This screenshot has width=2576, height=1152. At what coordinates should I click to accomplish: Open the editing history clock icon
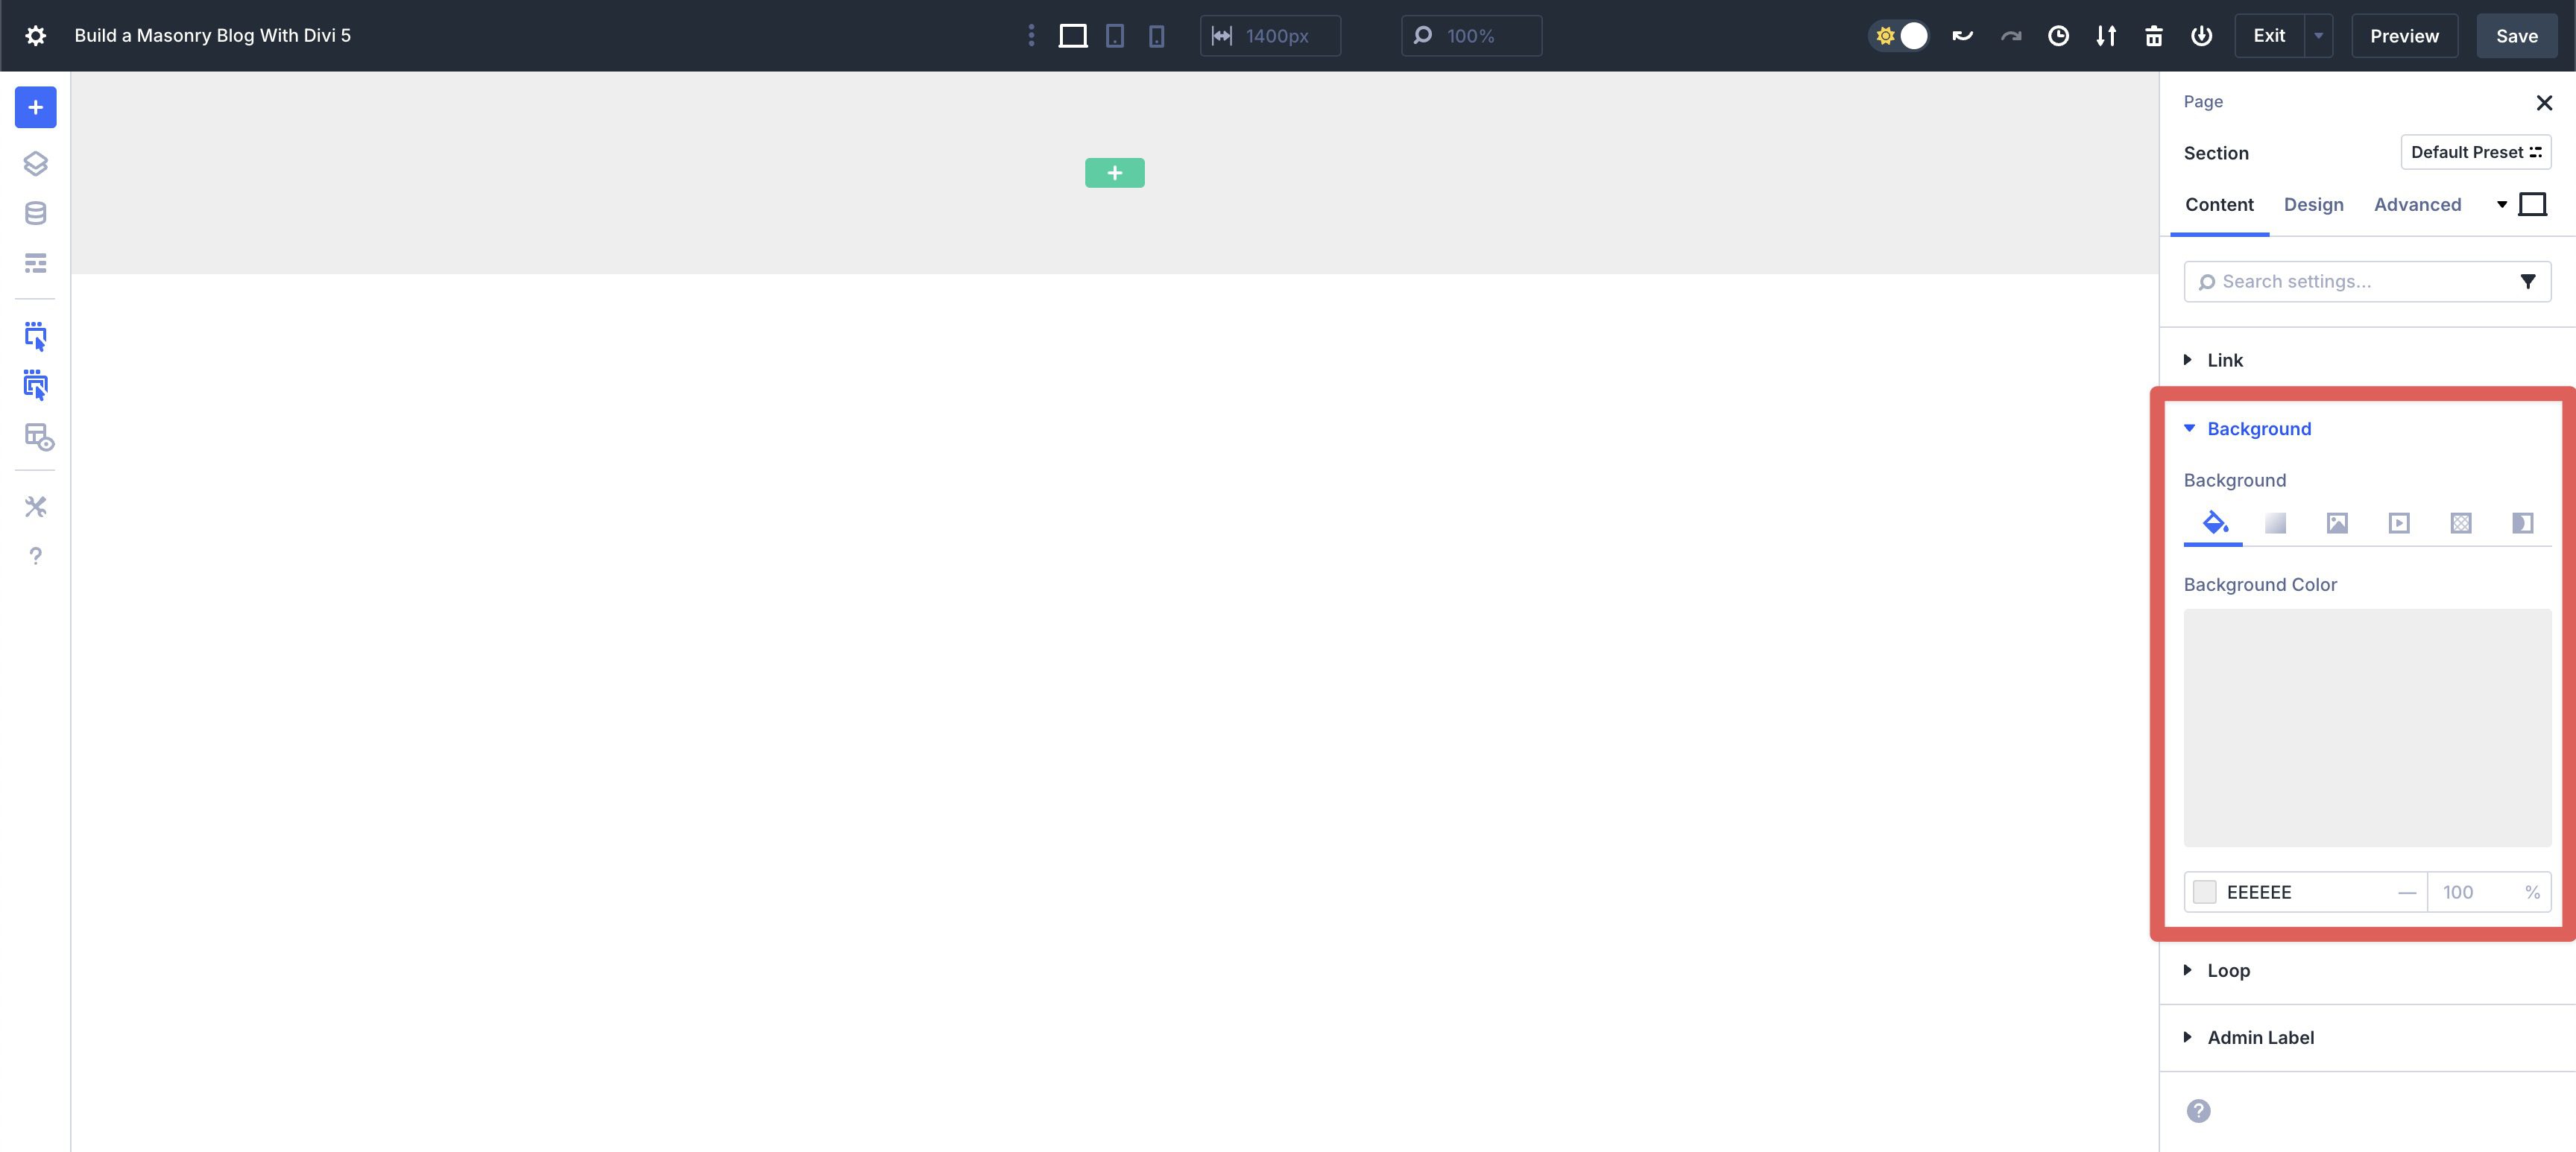pyautogui.click(x=2058, y=35)
